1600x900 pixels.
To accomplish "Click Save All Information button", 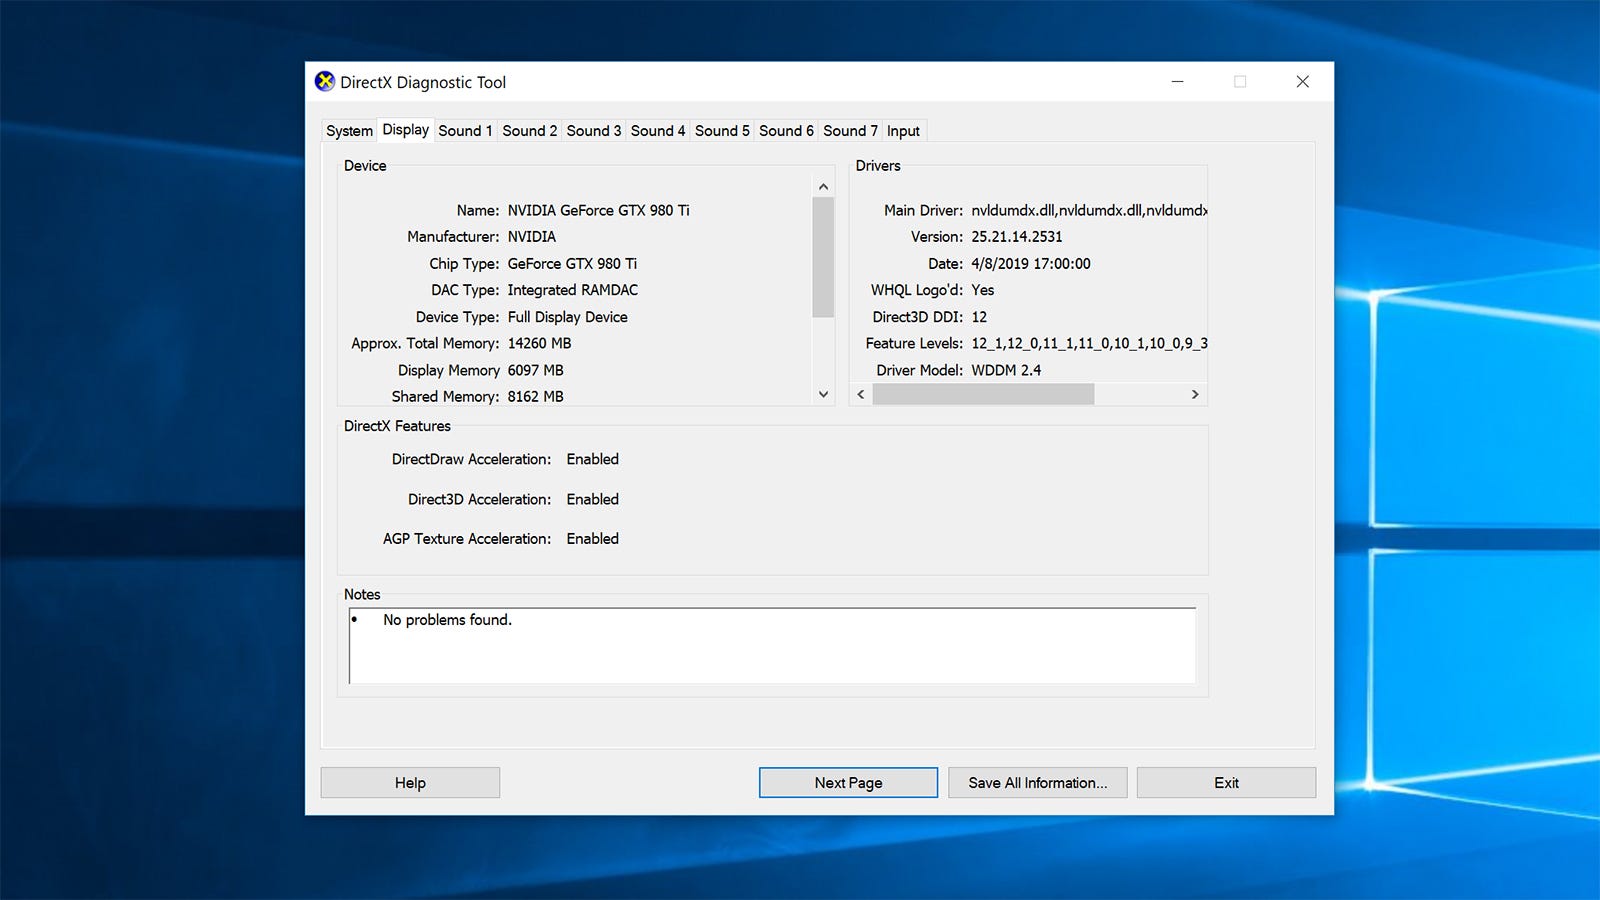I will click(1038, 783).
